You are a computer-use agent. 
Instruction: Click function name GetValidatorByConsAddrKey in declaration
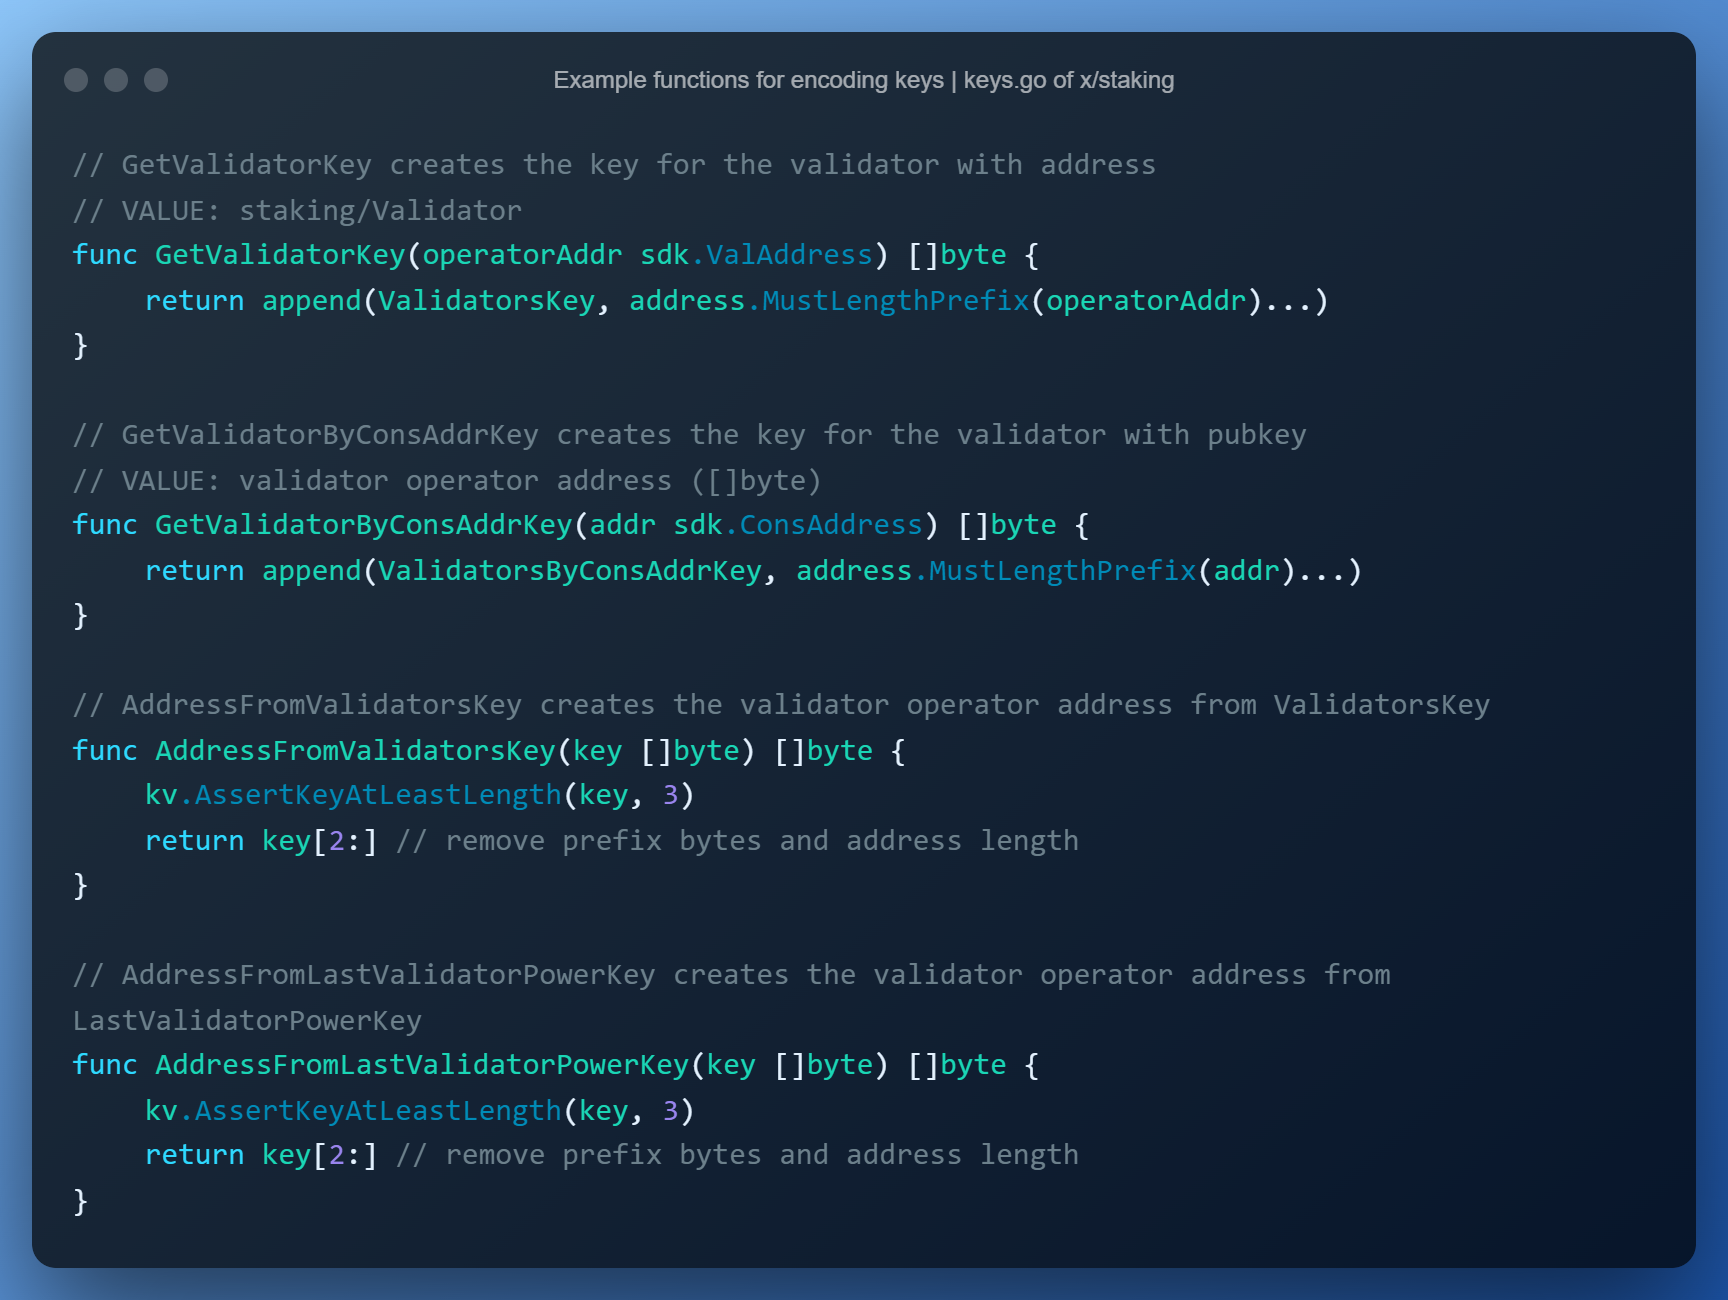click(x=363, y=525)
